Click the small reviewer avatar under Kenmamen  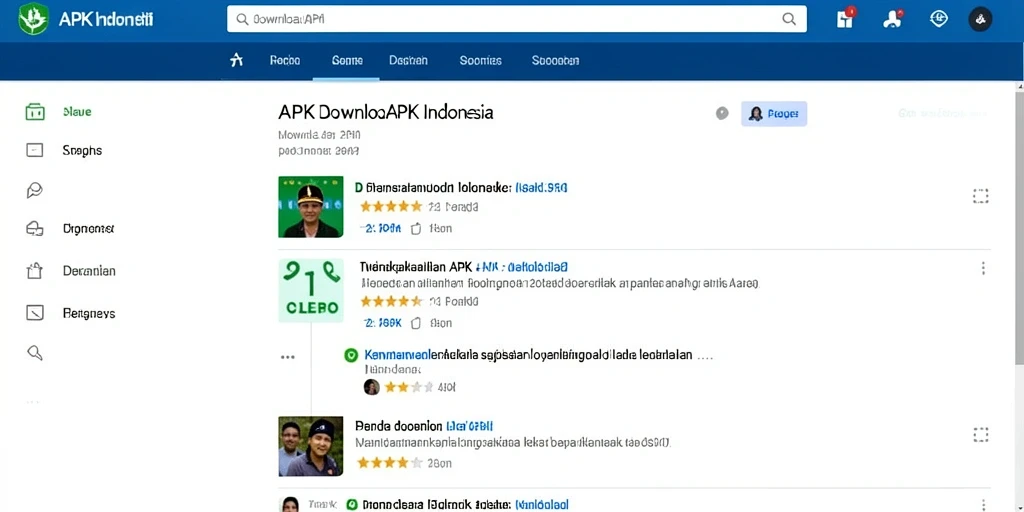coord(371,387)
